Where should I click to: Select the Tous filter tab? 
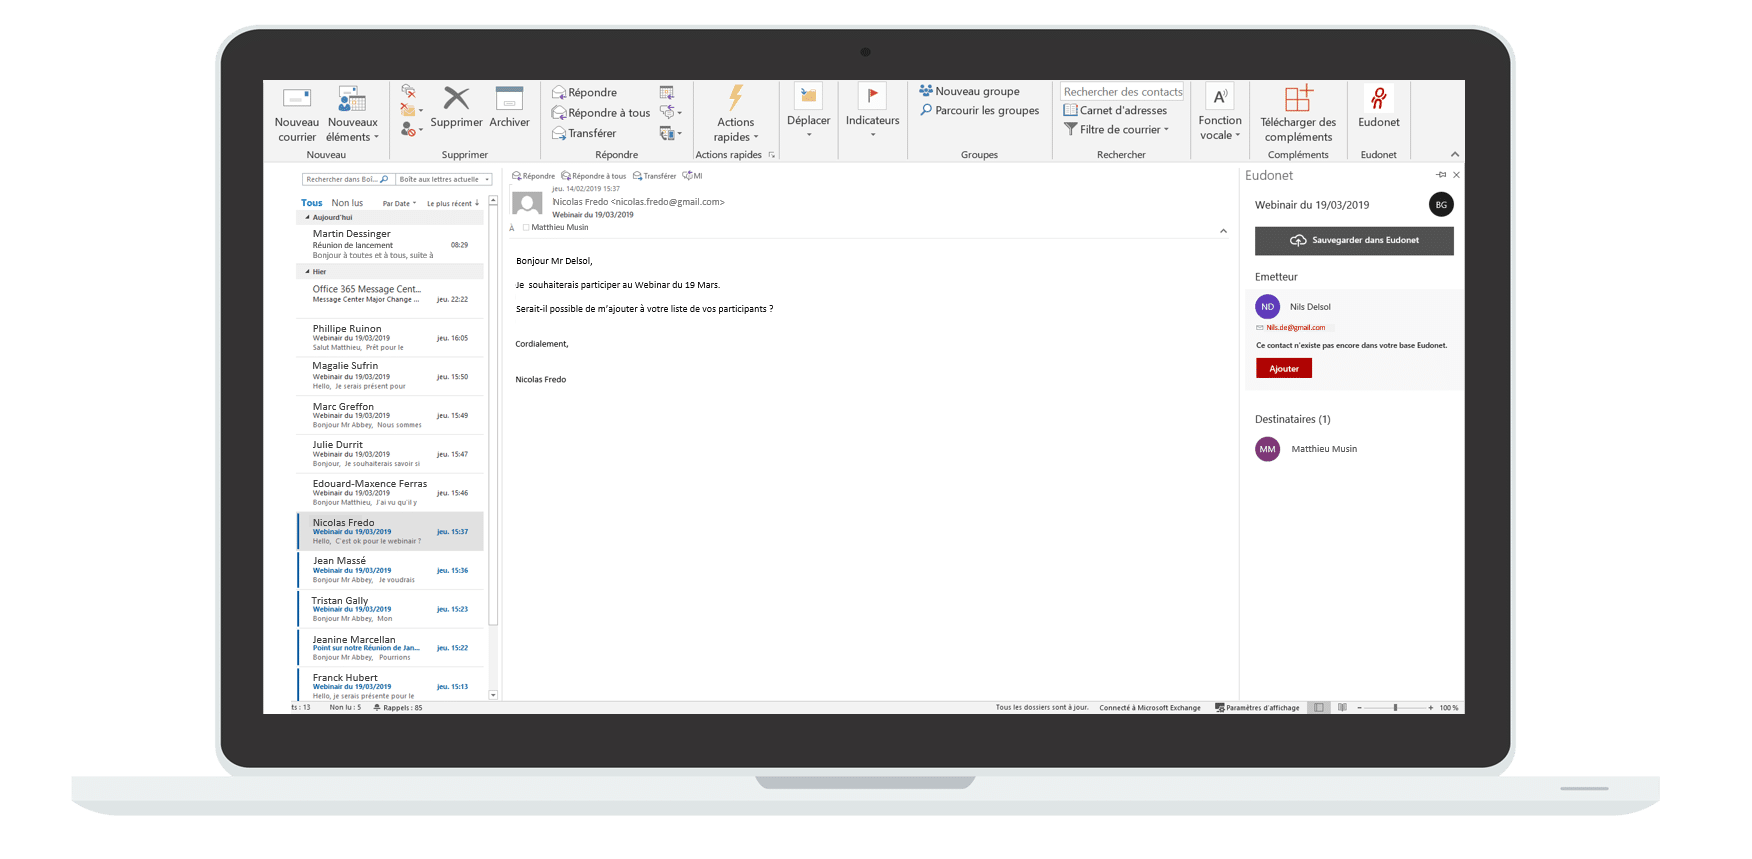tap(312, 203)
